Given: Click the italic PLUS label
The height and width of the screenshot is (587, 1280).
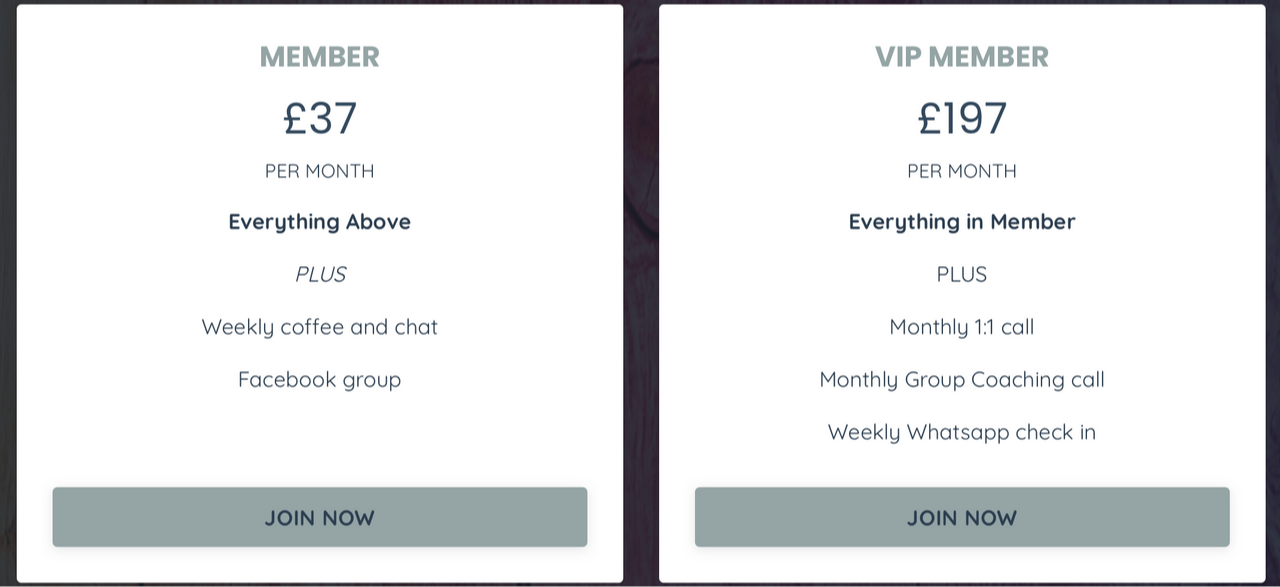Looking at the screenshot, I should [x=320, y=274].
